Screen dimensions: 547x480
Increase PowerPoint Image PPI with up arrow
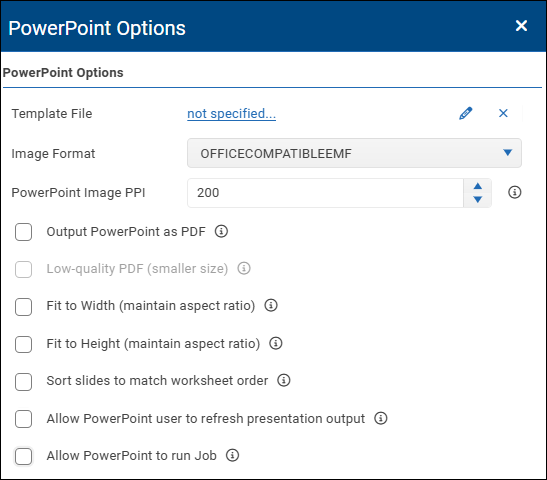click(478, 186)
